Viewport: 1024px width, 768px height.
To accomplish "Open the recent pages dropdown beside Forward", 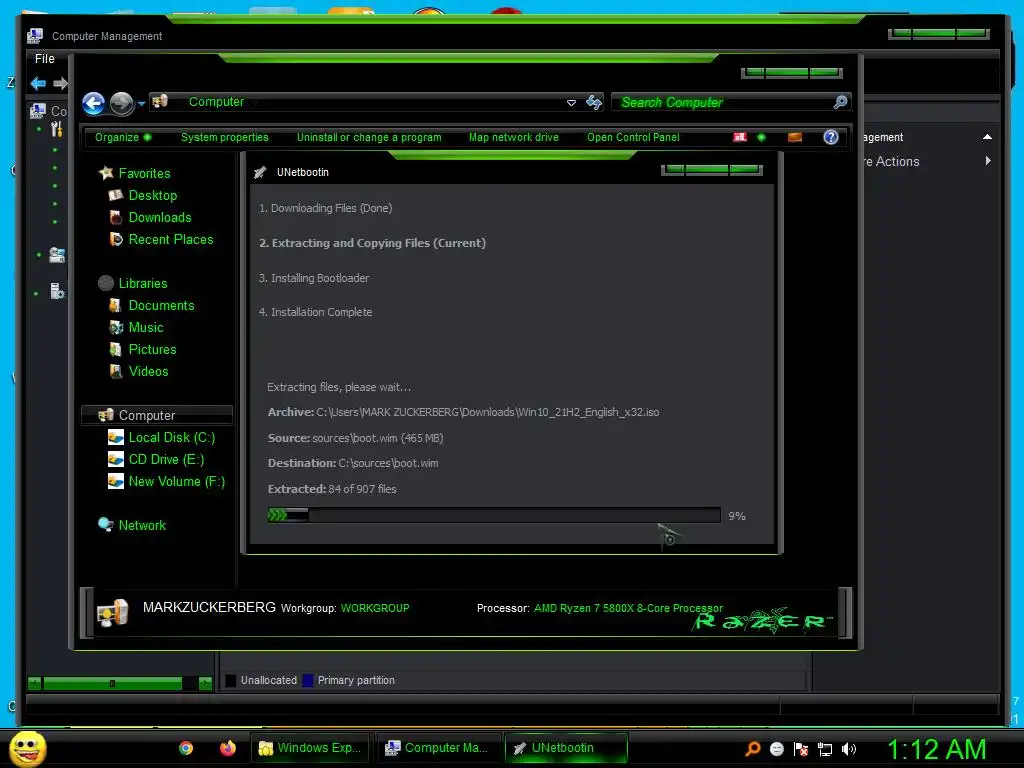I will [x=141, y=103].
